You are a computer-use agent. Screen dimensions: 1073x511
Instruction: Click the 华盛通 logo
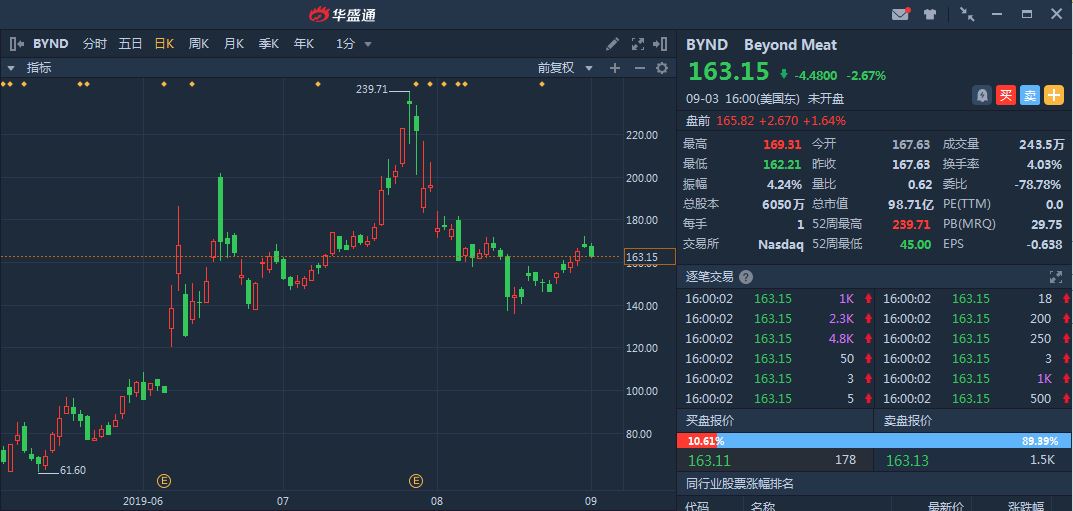coord(342,14)
